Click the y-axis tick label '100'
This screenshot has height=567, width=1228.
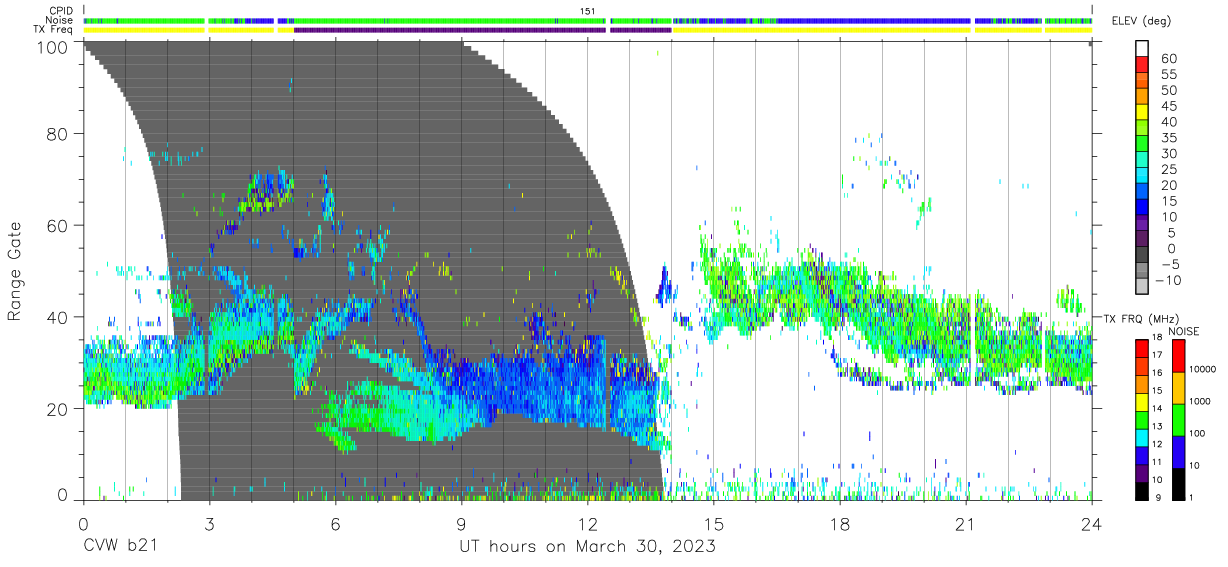click(54, 47)
